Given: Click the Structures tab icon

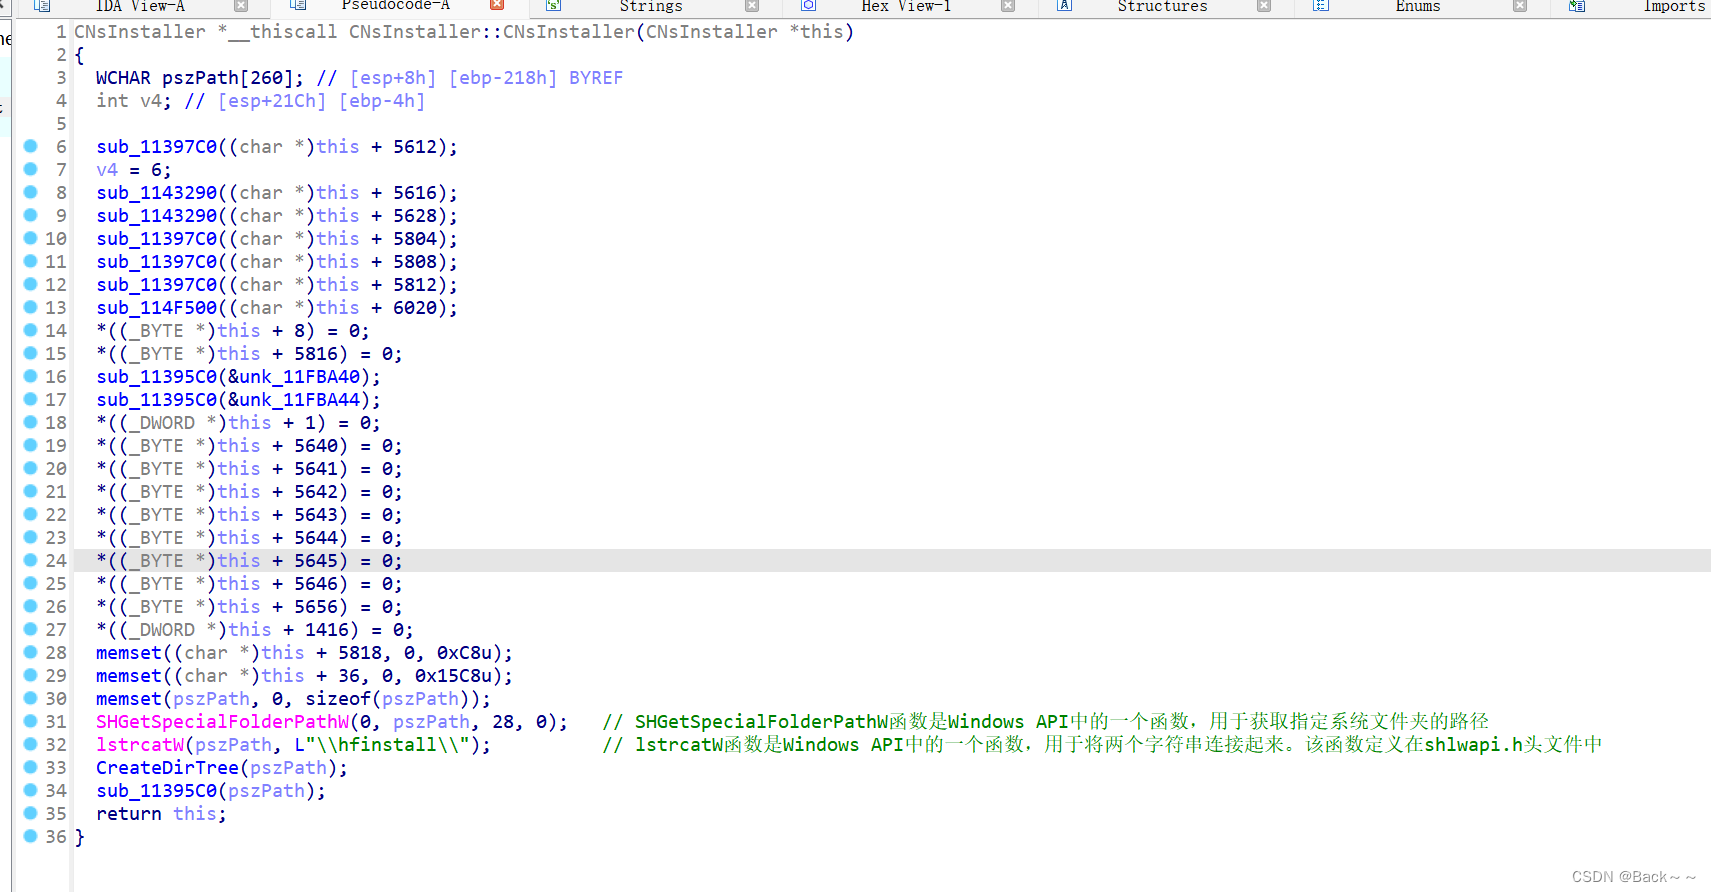Looking at the screenshot, I should pyautogui.click(x=1065, y=6).
